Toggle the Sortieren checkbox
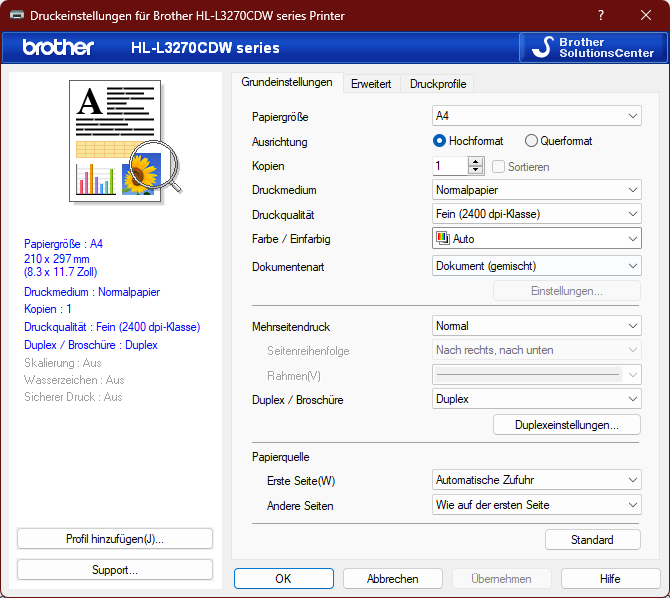The height and width of the screenshot is (598, 670). (498, 166)
